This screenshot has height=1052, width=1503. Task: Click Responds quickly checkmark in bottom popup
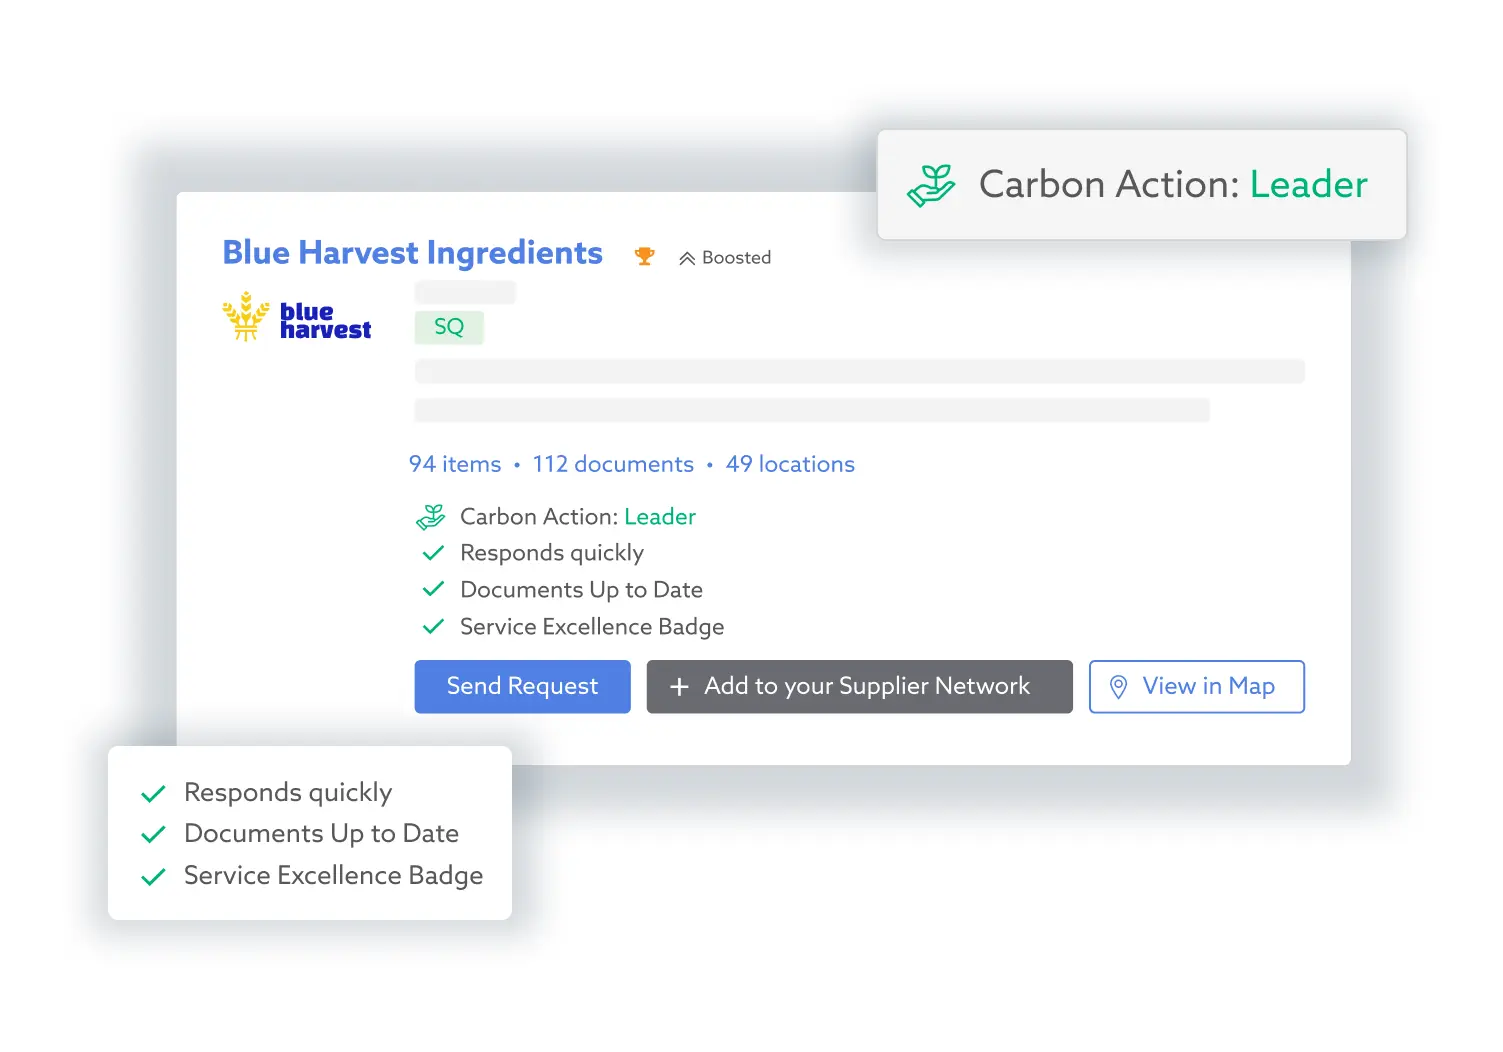153,794
